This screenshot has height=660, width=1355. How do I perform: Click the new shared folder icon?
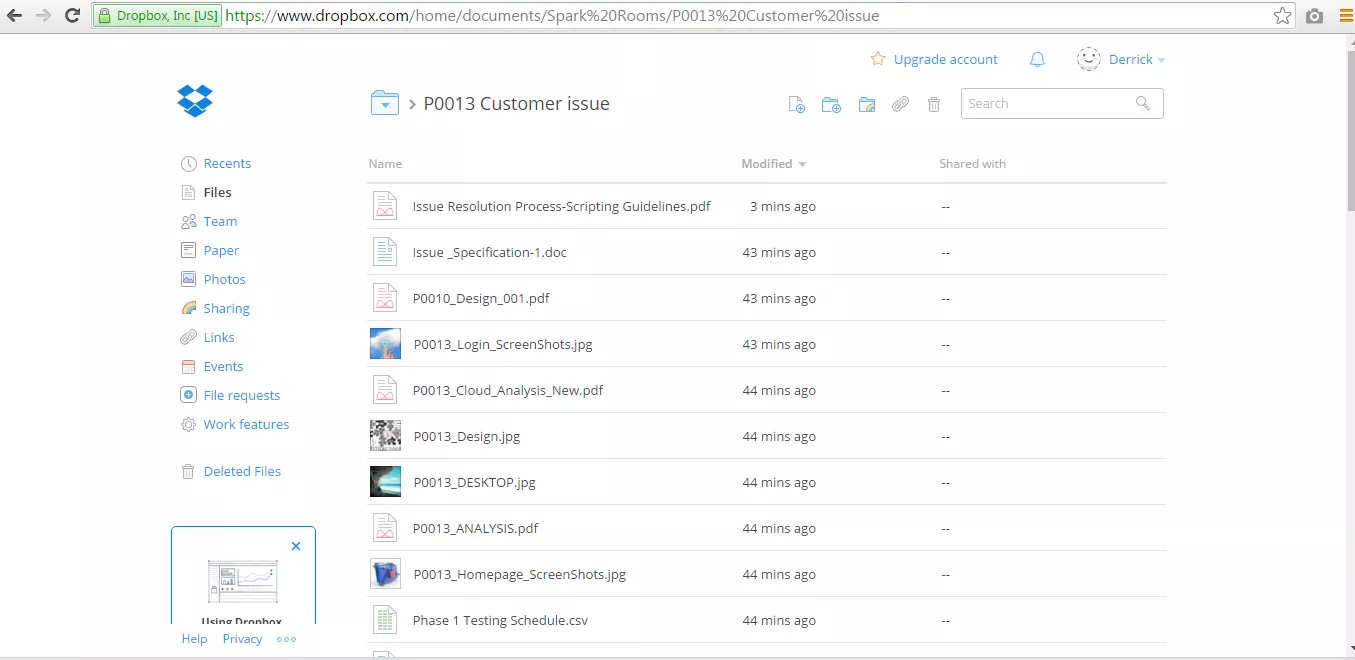pyautogui.click(x=867, y=104)
